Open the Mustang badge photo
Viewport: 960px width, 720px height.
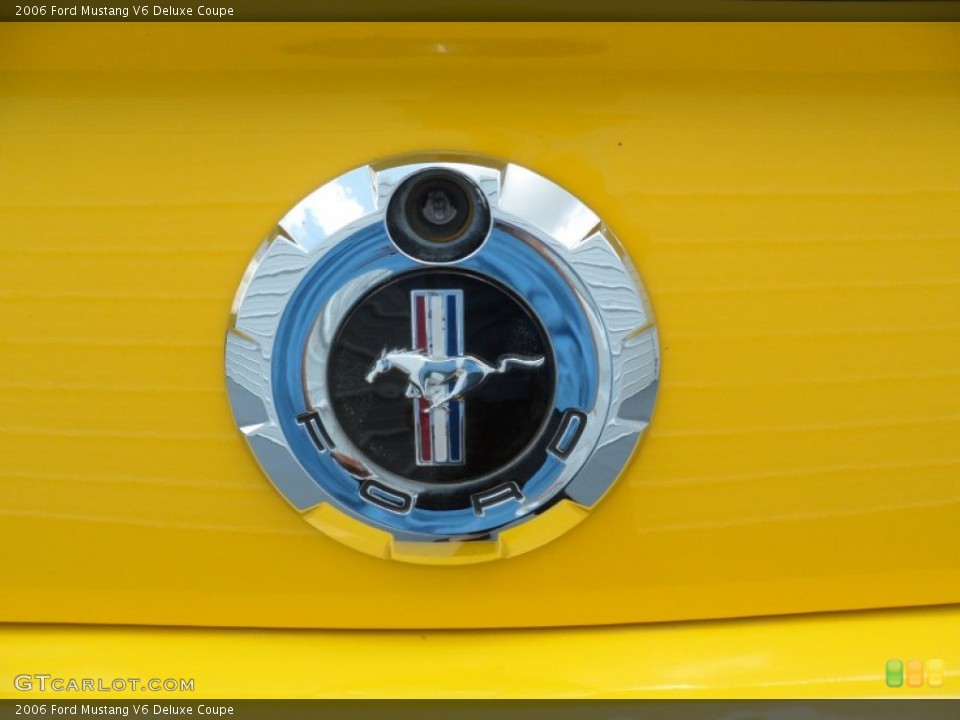pos(480,361)
